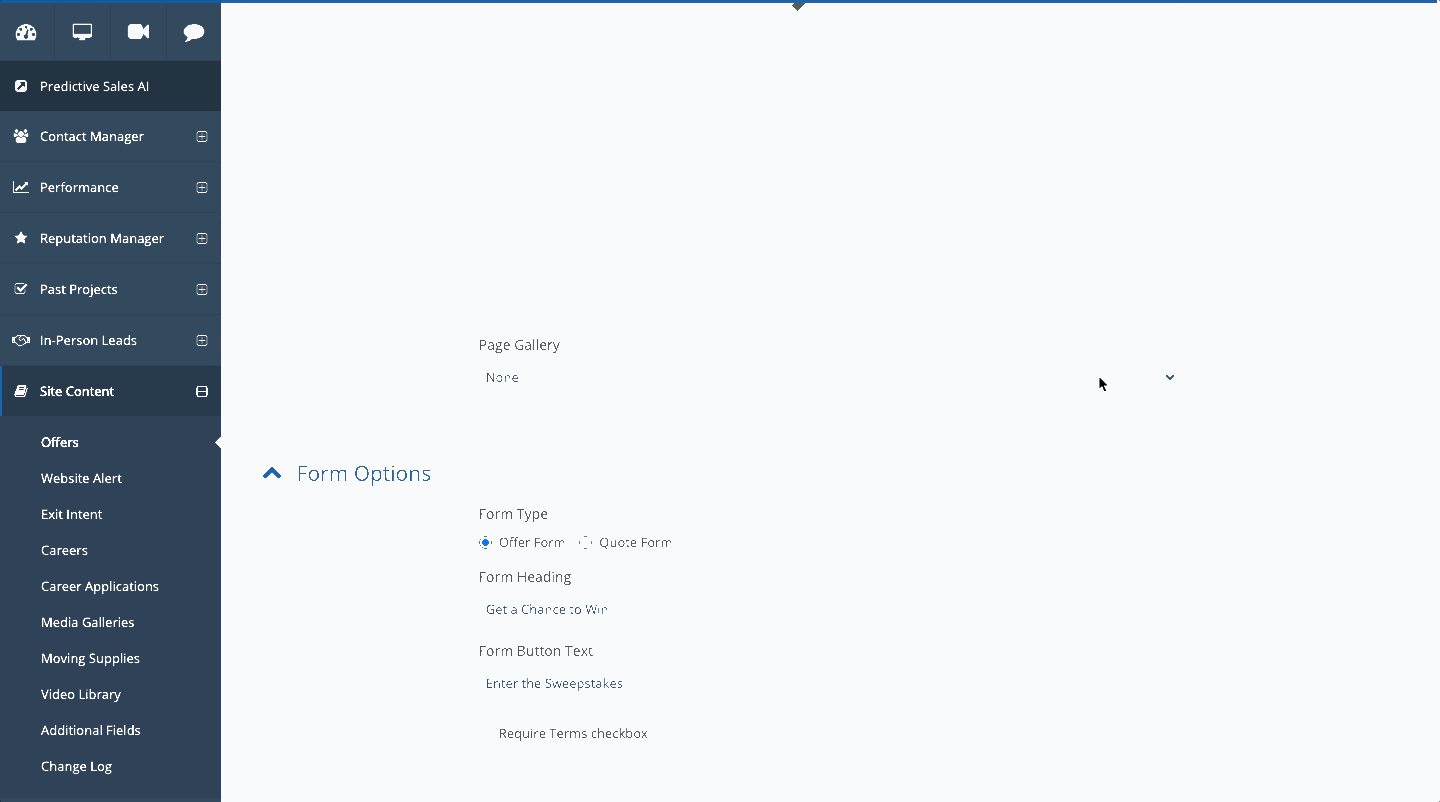This screenshot has height=802, width=1440.
Task: Open the Video Library link
Action: [x=80, y=695]
